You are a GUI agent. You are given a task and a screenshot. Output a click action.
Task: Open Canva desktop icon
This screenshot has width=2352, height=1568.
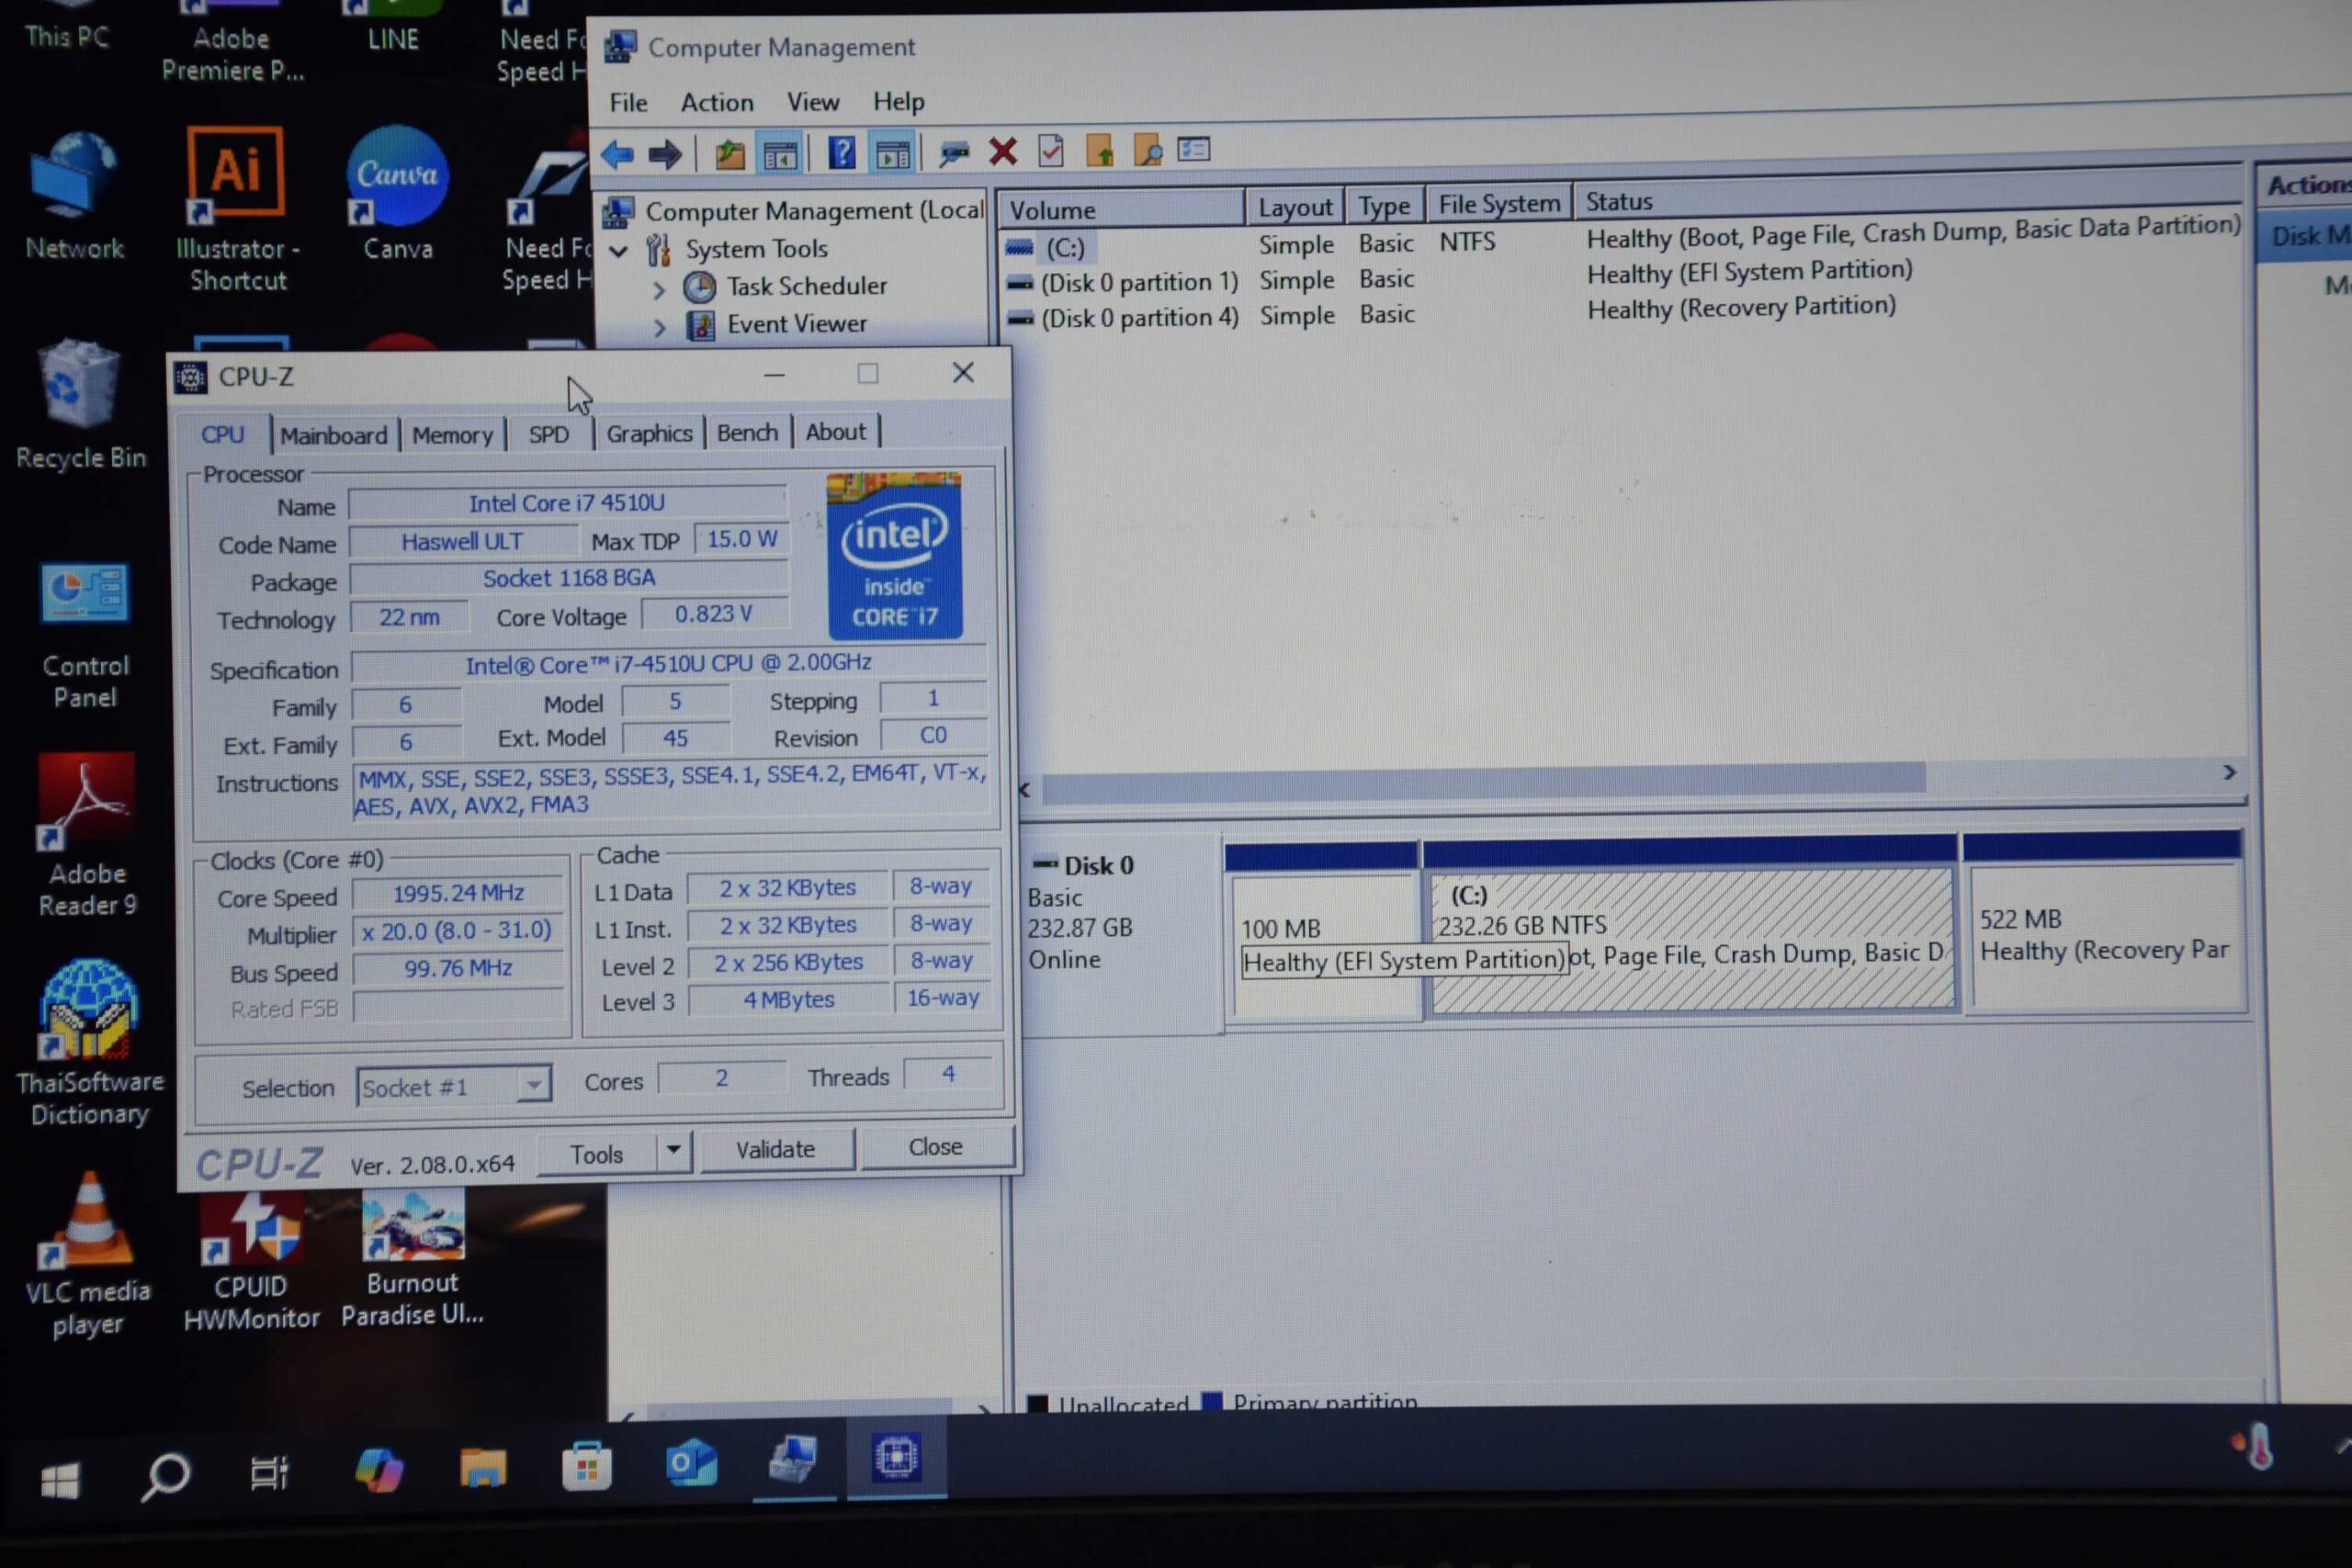[x=398, y=195]
